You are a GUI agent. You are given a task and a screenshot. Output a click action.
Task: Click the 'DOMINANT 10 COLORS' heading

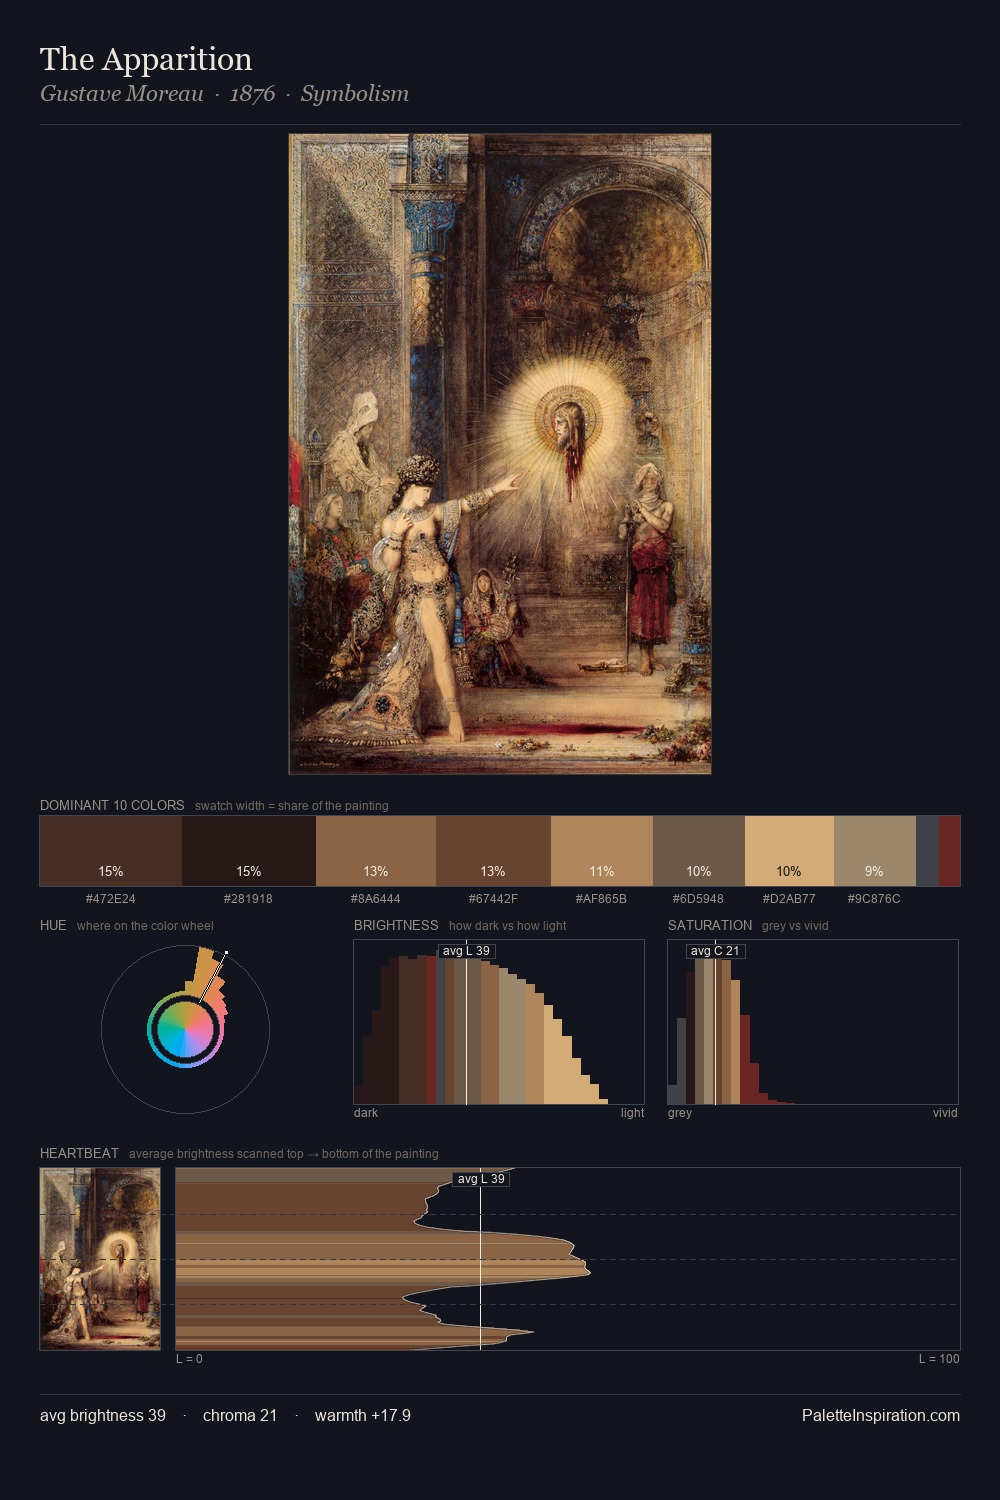112,805
